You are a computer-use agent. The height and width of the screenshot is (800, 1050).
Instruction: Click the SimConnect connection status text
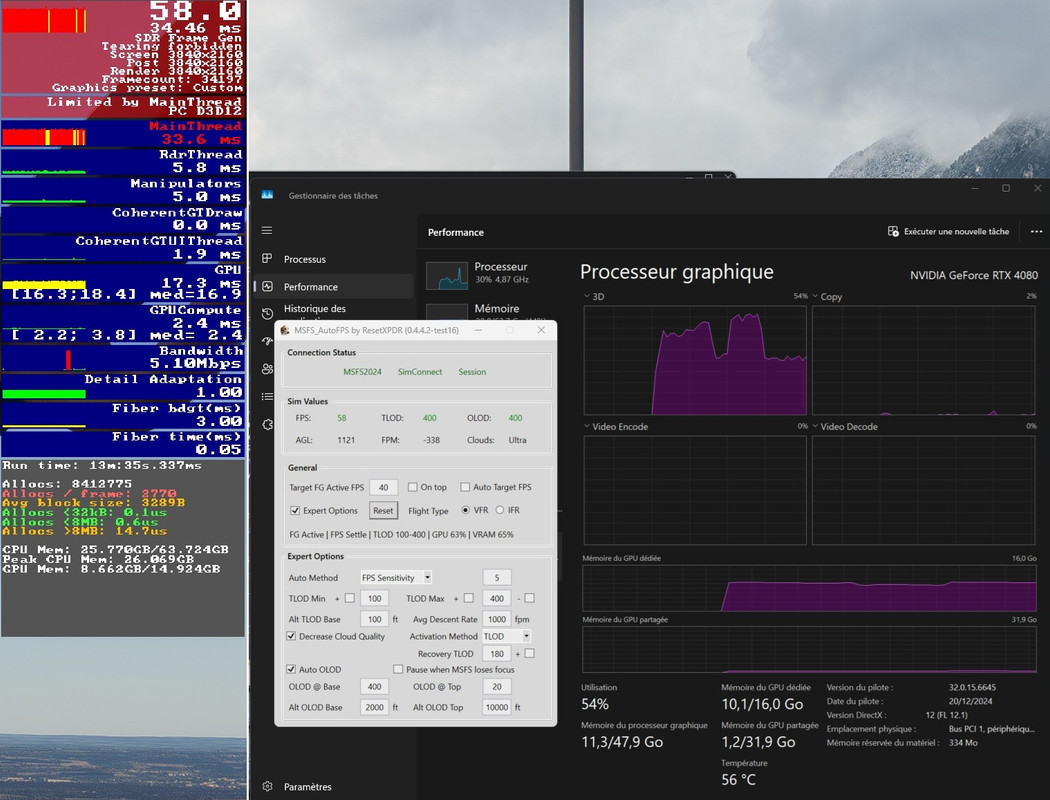(420, 372)
